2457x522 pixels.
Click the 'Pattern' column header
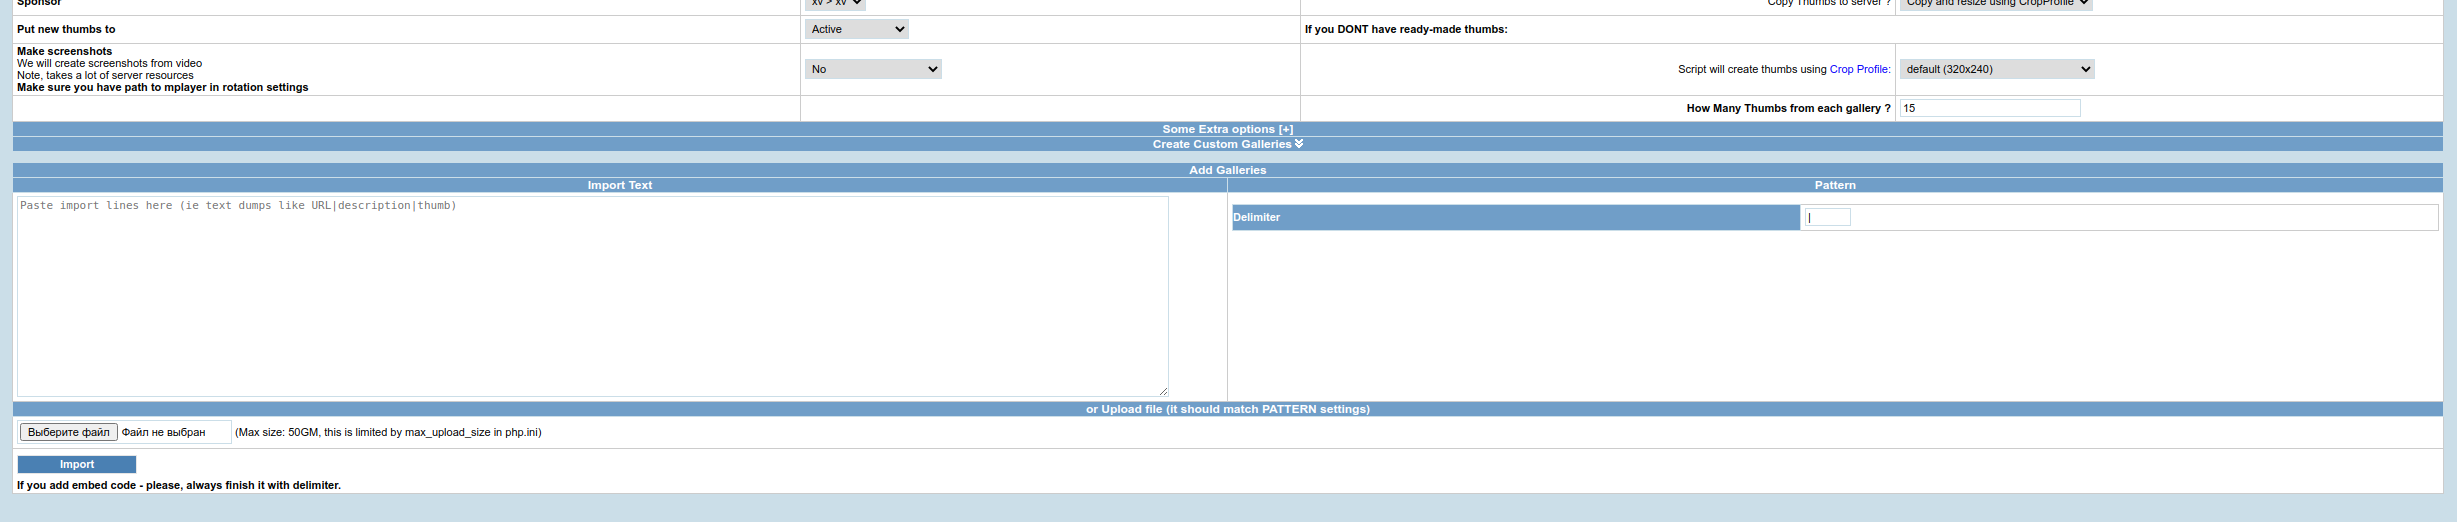1835,185
